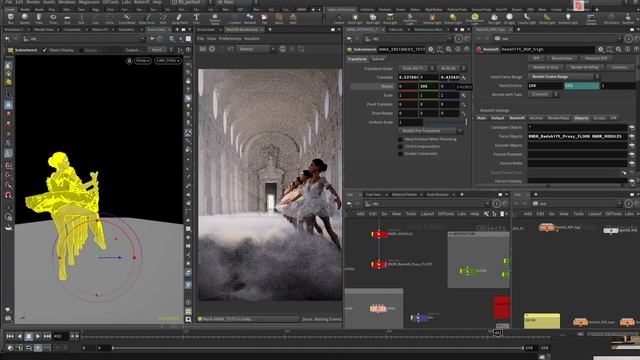
Task: Add a Volume Light from shelf
Action: [432, 18]
